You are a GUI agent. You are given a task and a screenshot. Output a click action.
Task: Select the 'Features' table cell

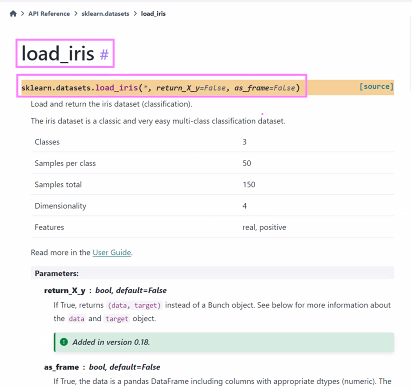49,227
